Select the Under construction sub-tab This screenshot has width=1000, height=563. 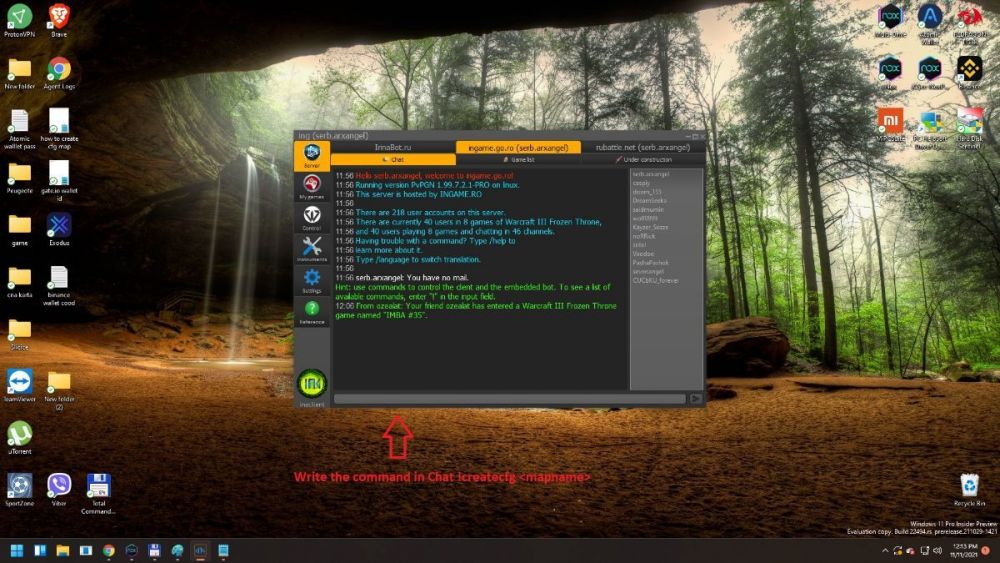point(643,159)
